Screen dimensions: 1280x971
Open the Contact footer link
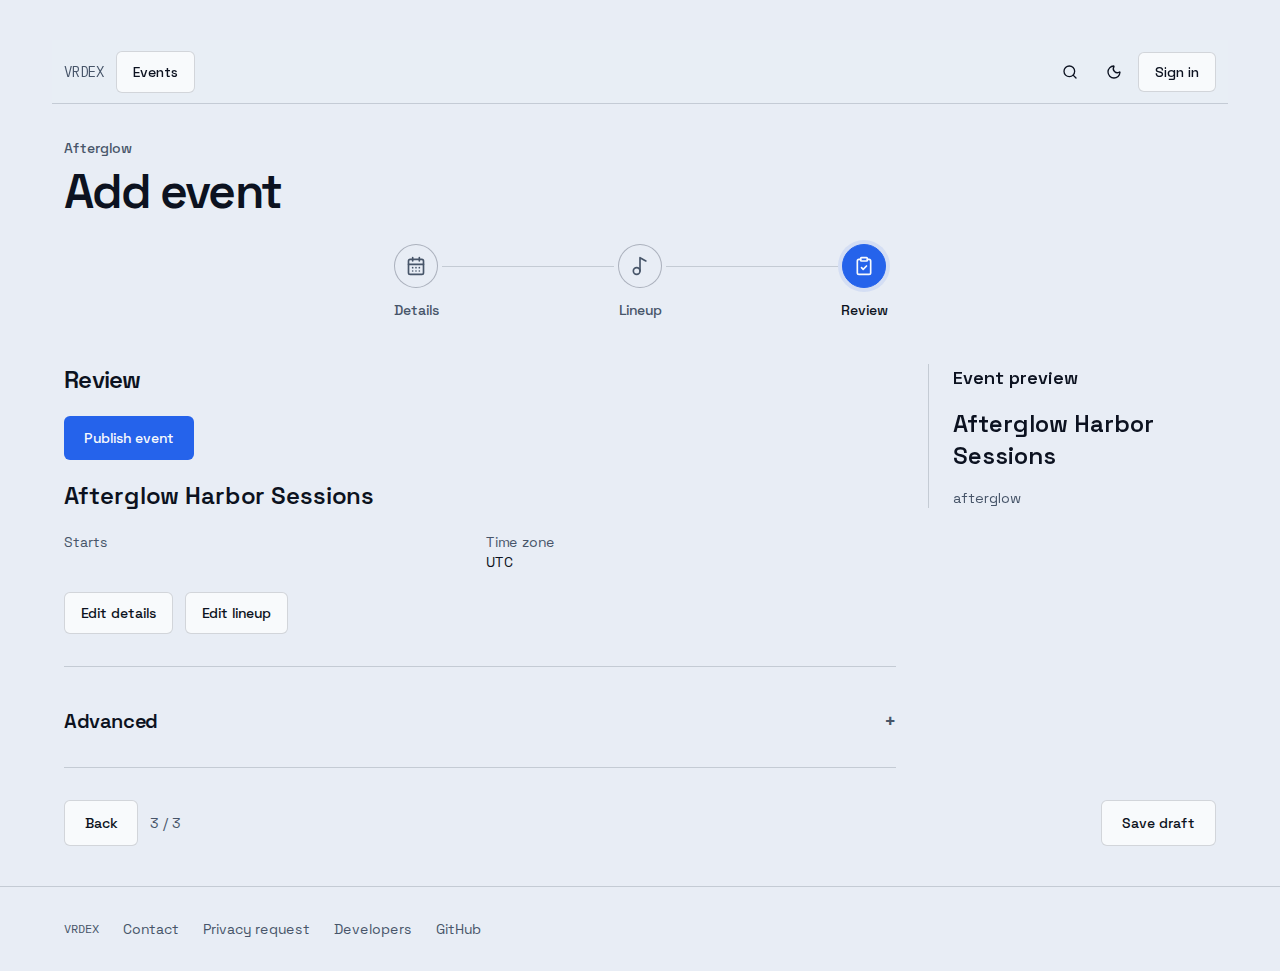click(151, 929)
